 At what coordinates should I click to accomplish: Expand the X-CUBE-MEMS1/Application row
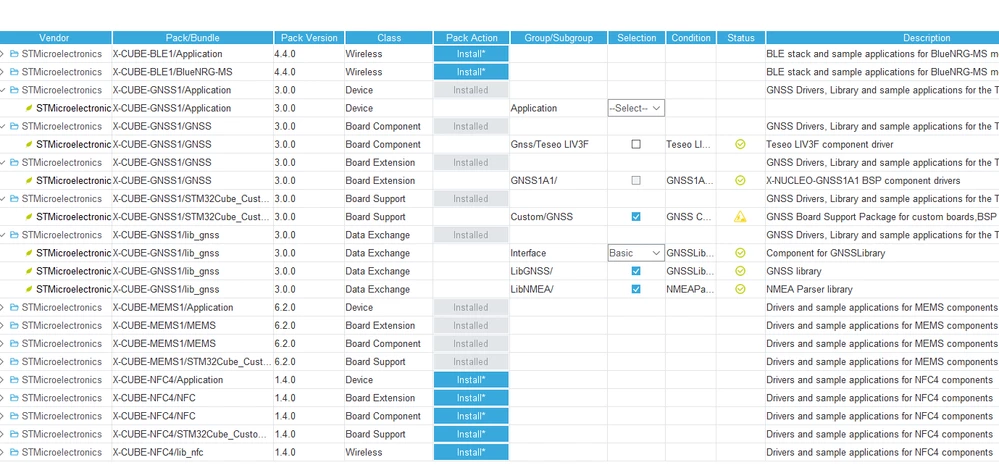(x=3, y=308)
